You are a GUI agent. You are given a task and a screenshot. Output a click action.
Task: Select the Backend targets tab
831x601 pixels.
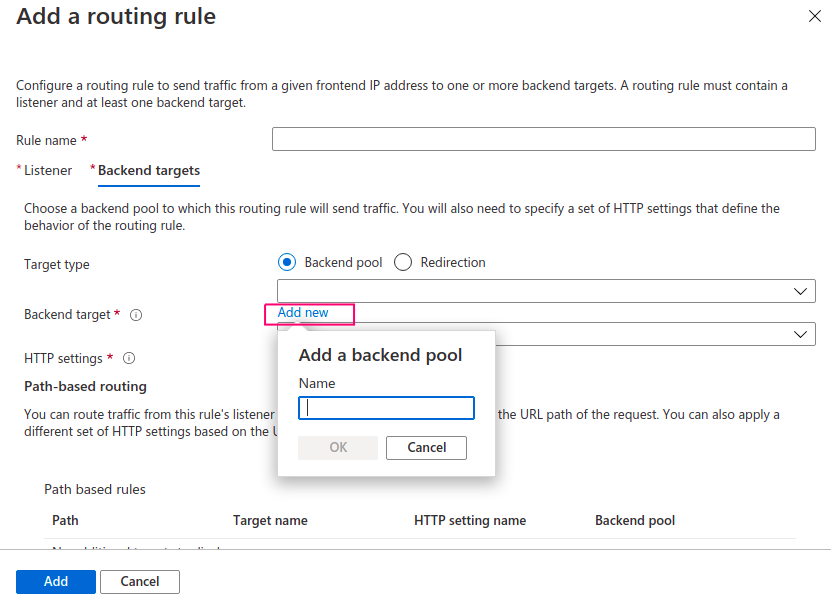(x=148, y=171)
